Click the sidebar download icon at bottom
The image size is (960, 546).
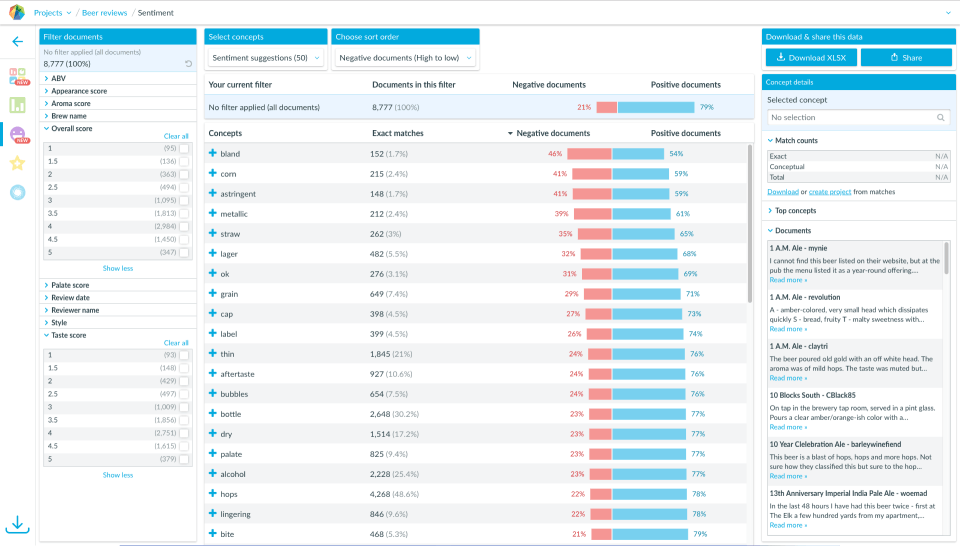coord(17,525)
